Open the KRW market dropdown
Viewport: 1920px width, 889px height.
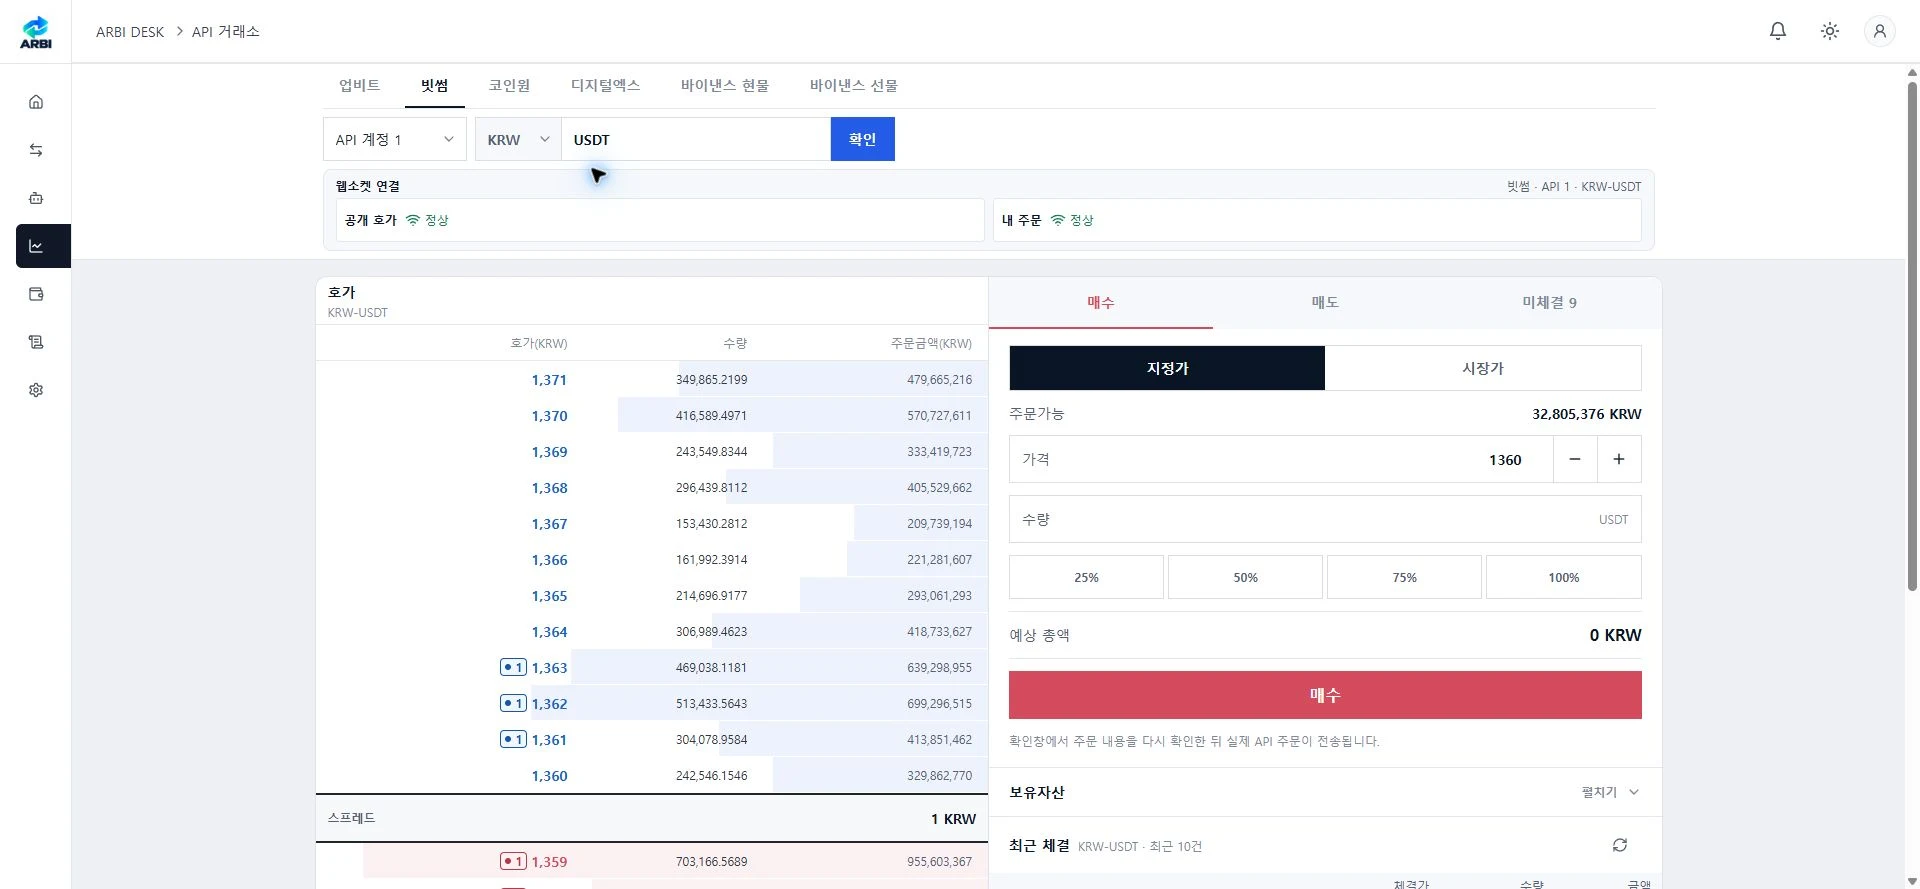tap(518, 139)
